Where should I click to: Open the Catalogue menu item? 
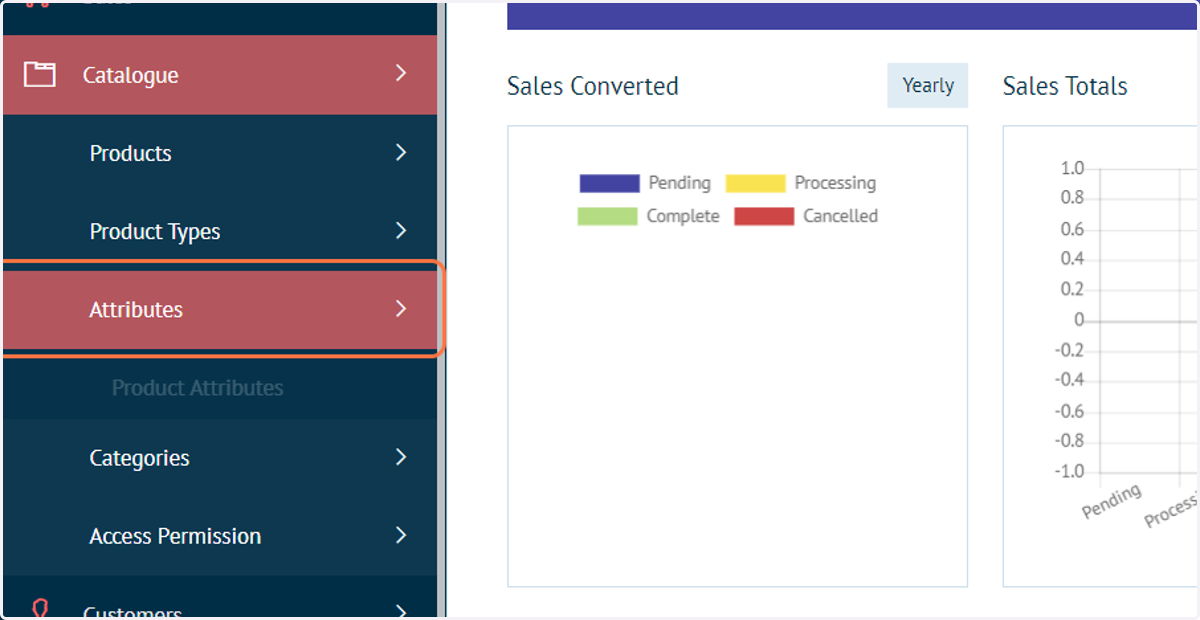220,75
